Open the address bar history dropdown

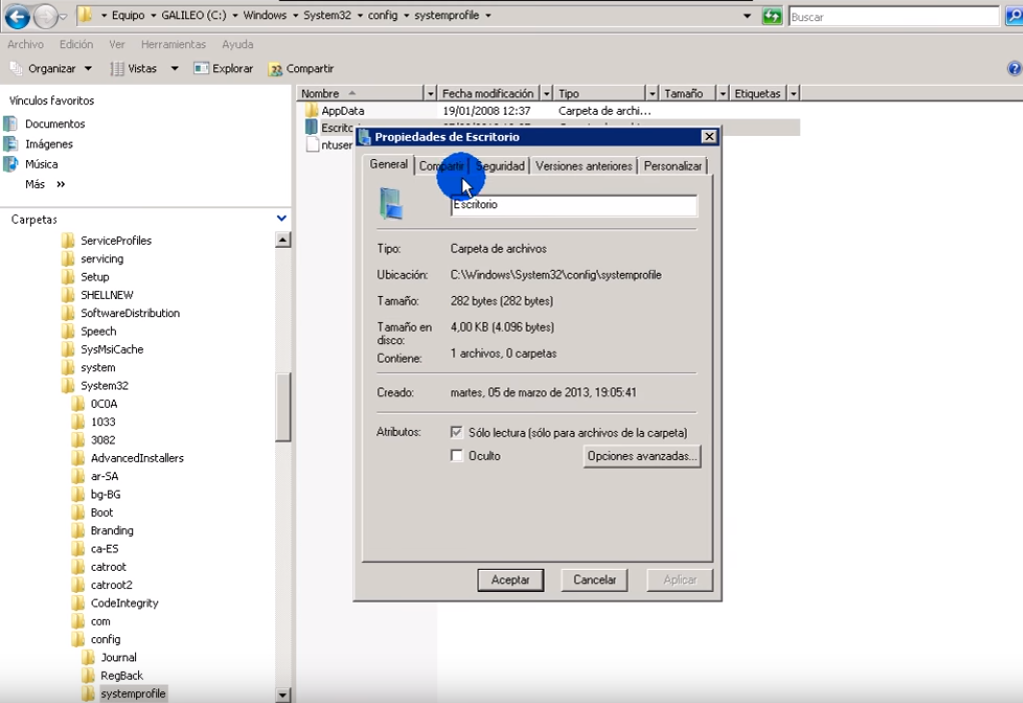tap(747, 16)
